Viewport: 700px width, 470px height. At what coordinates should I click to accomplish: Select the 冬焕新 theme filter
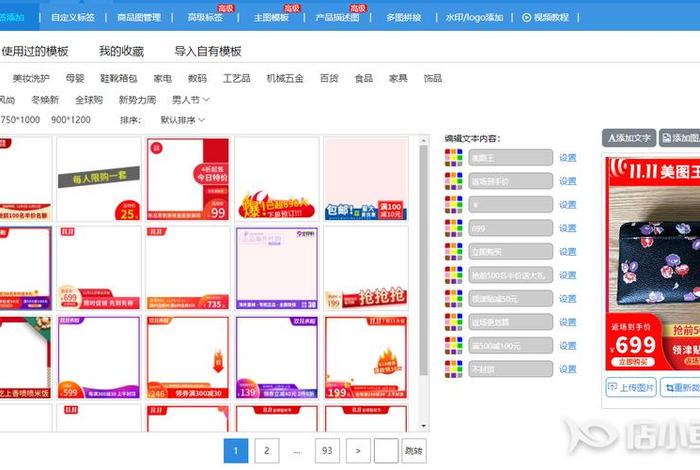click(45, 100)
